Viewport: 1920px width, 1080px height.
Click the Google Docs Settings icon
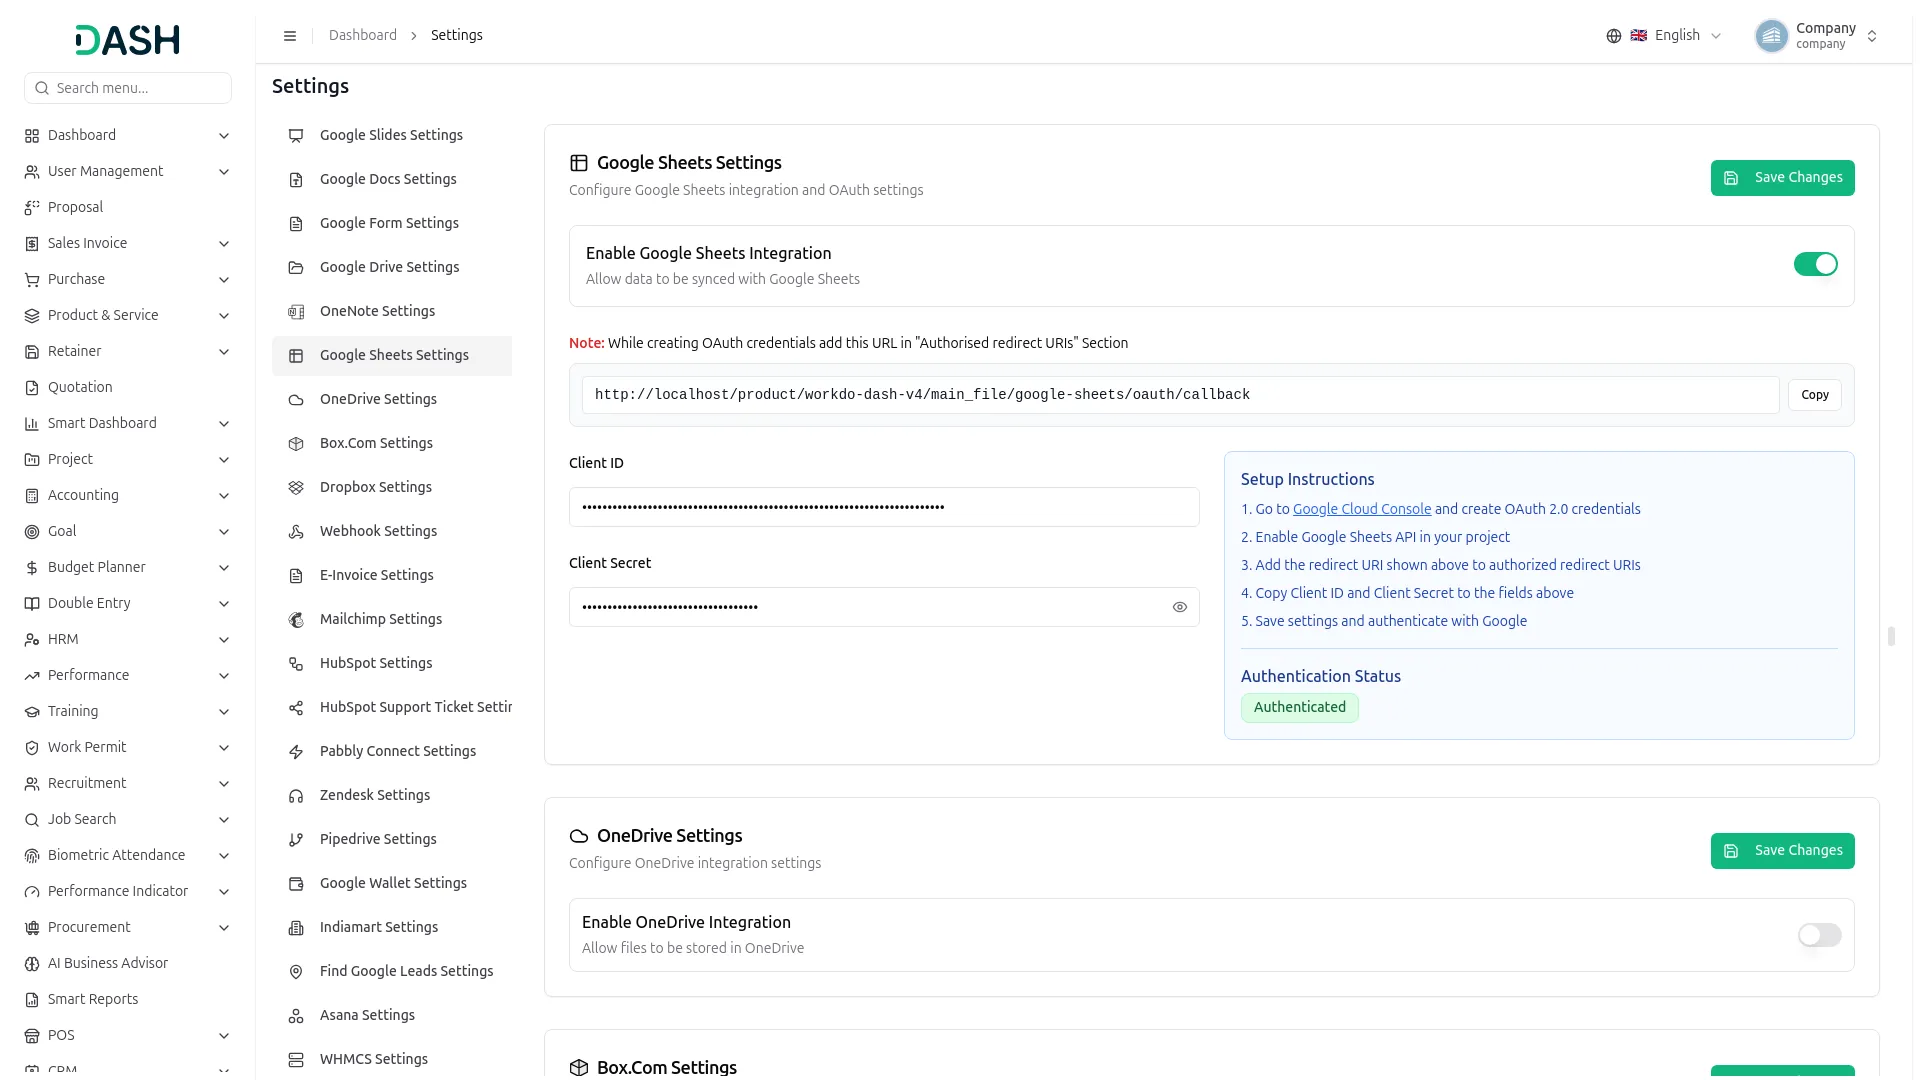tap(296, 180)
